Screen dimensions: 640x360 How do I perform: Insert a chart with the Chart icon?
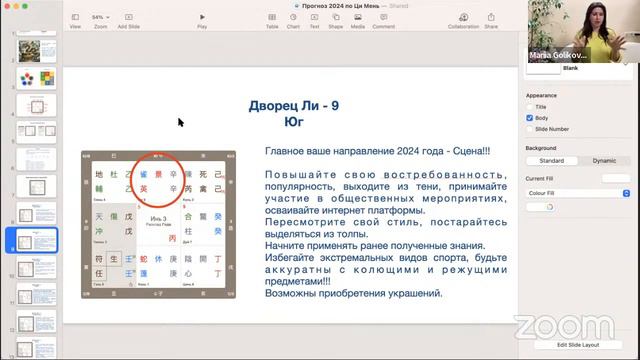[293, 21]
